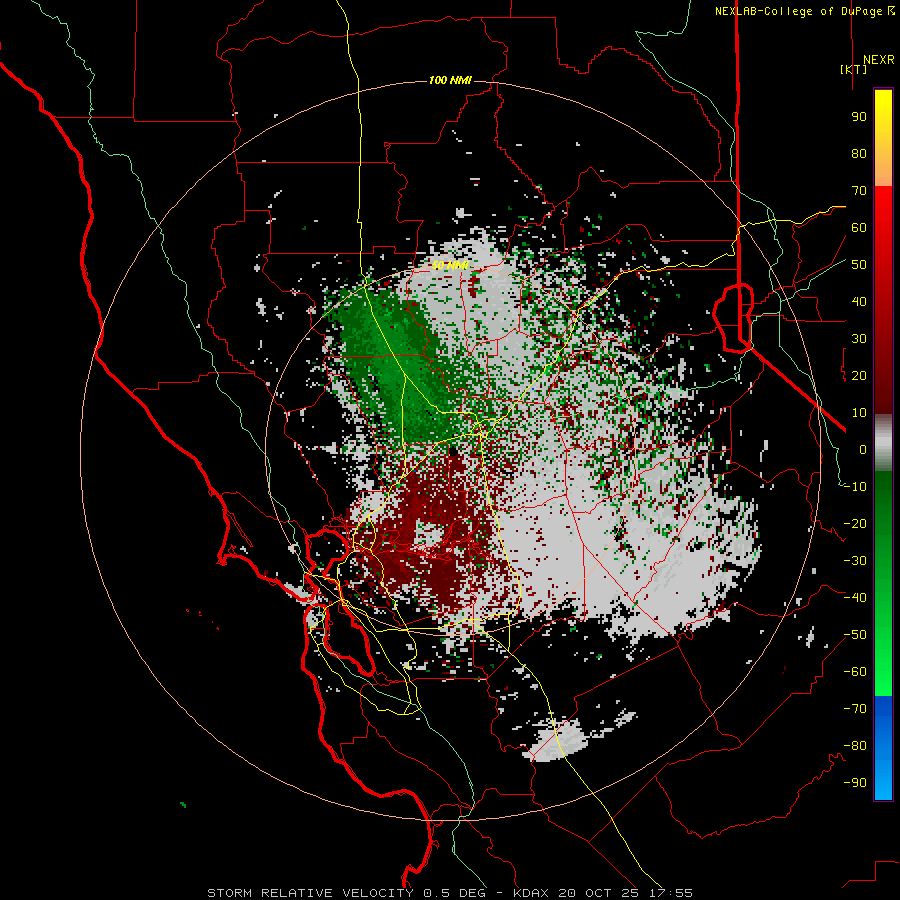900x900 pixels.
Task: Click the NEXLAB-College of DuPage title text
Action: pos(801,11)
